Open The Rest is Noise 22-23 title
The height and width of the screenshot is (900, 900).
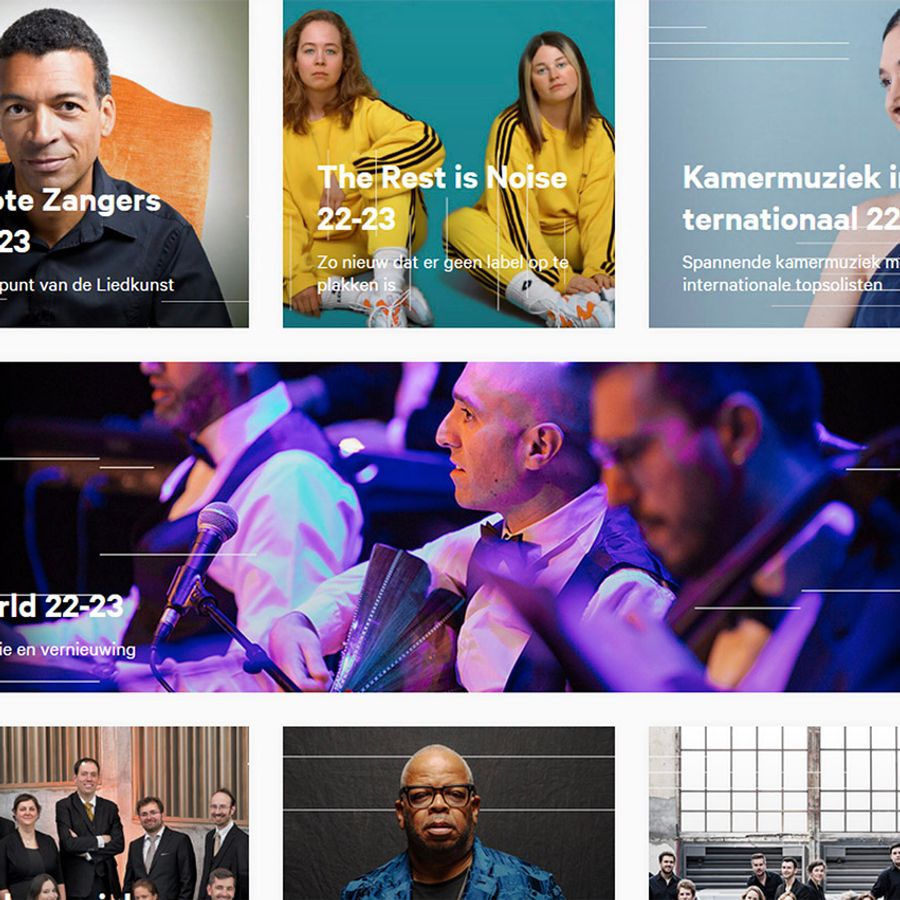point(442,198)
